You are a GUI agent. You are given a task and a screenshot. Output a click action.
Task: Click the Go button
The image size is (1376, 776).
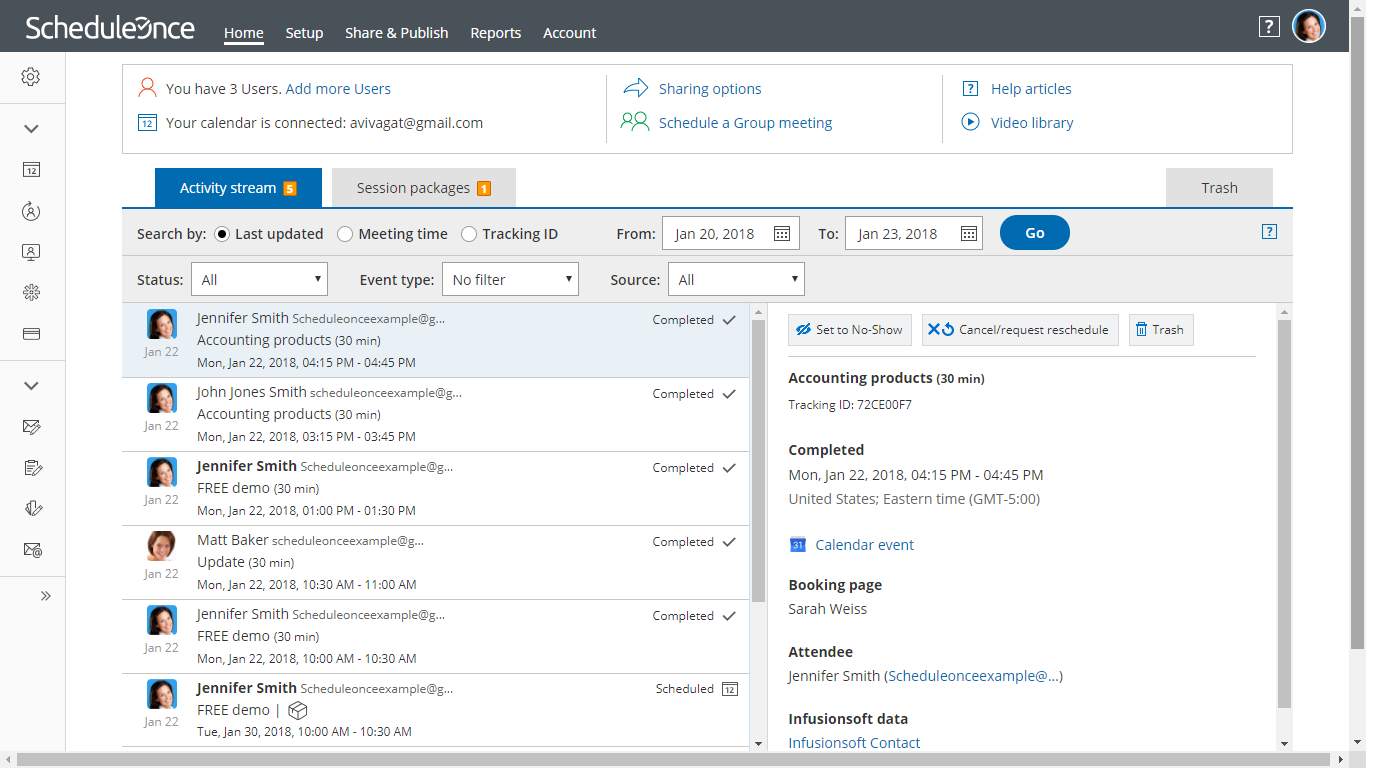click(1035, 233)
